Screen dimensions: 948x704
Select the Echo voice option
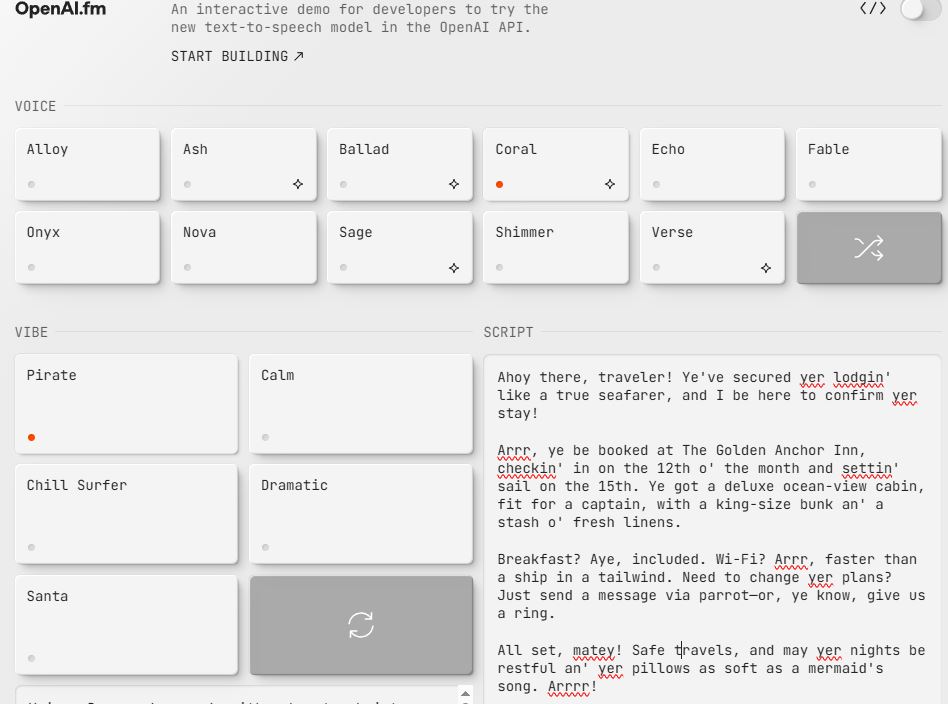711,164
